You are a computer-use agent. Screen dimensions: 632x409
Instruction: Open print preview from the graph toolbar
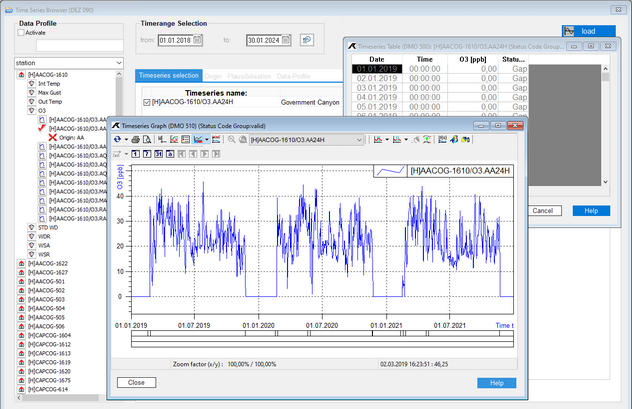(x=147, y=139)
